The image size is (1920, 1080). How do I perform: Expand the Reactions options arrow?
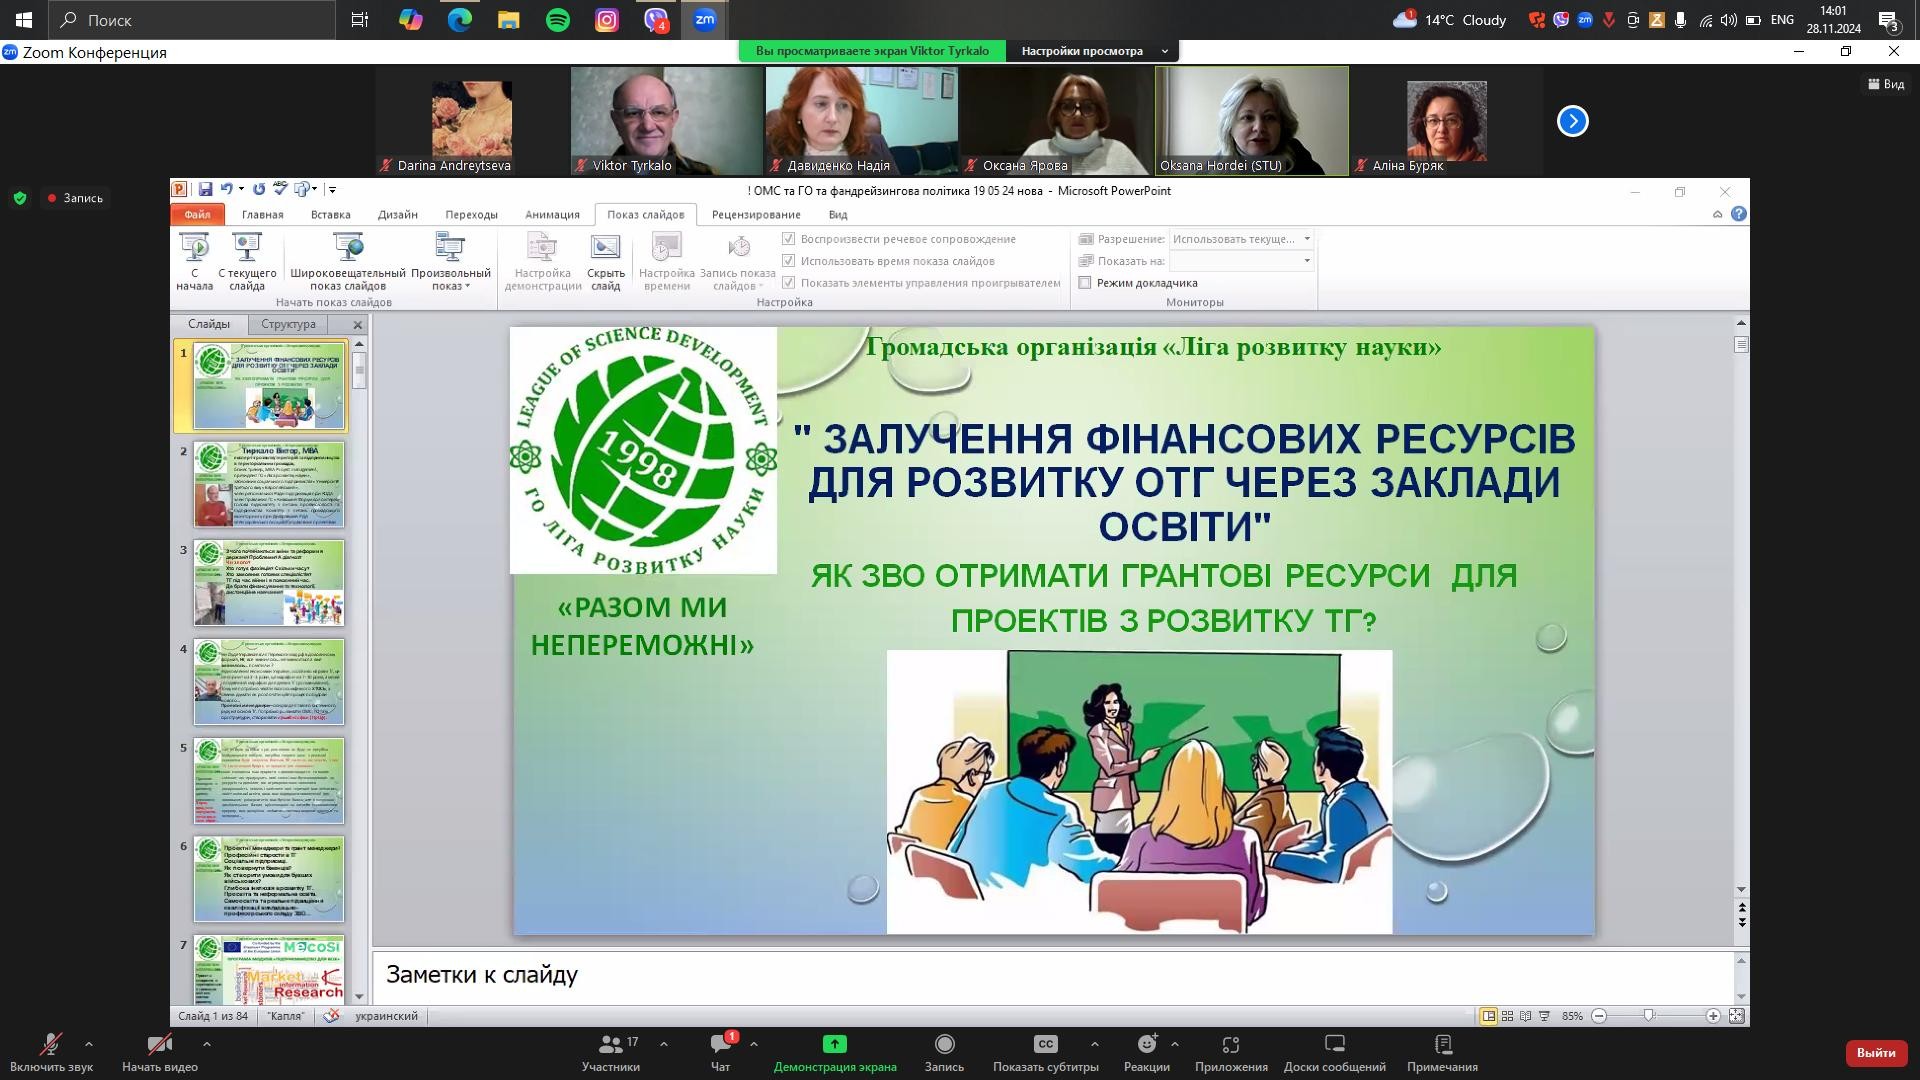(1174, 1044)
